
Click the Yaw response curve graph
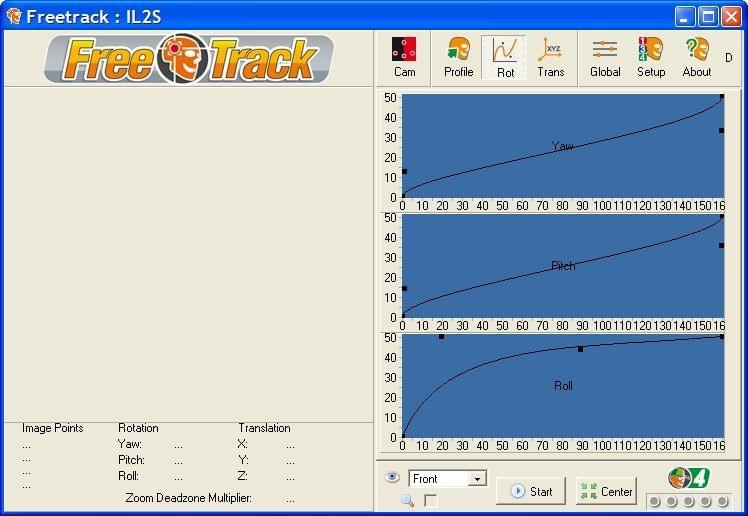point(562,146)
